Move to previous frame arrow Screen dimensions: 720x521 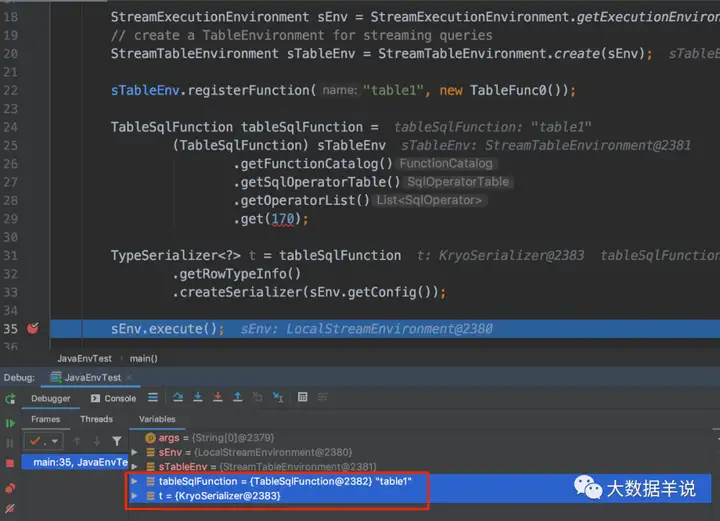coord(77,442)
